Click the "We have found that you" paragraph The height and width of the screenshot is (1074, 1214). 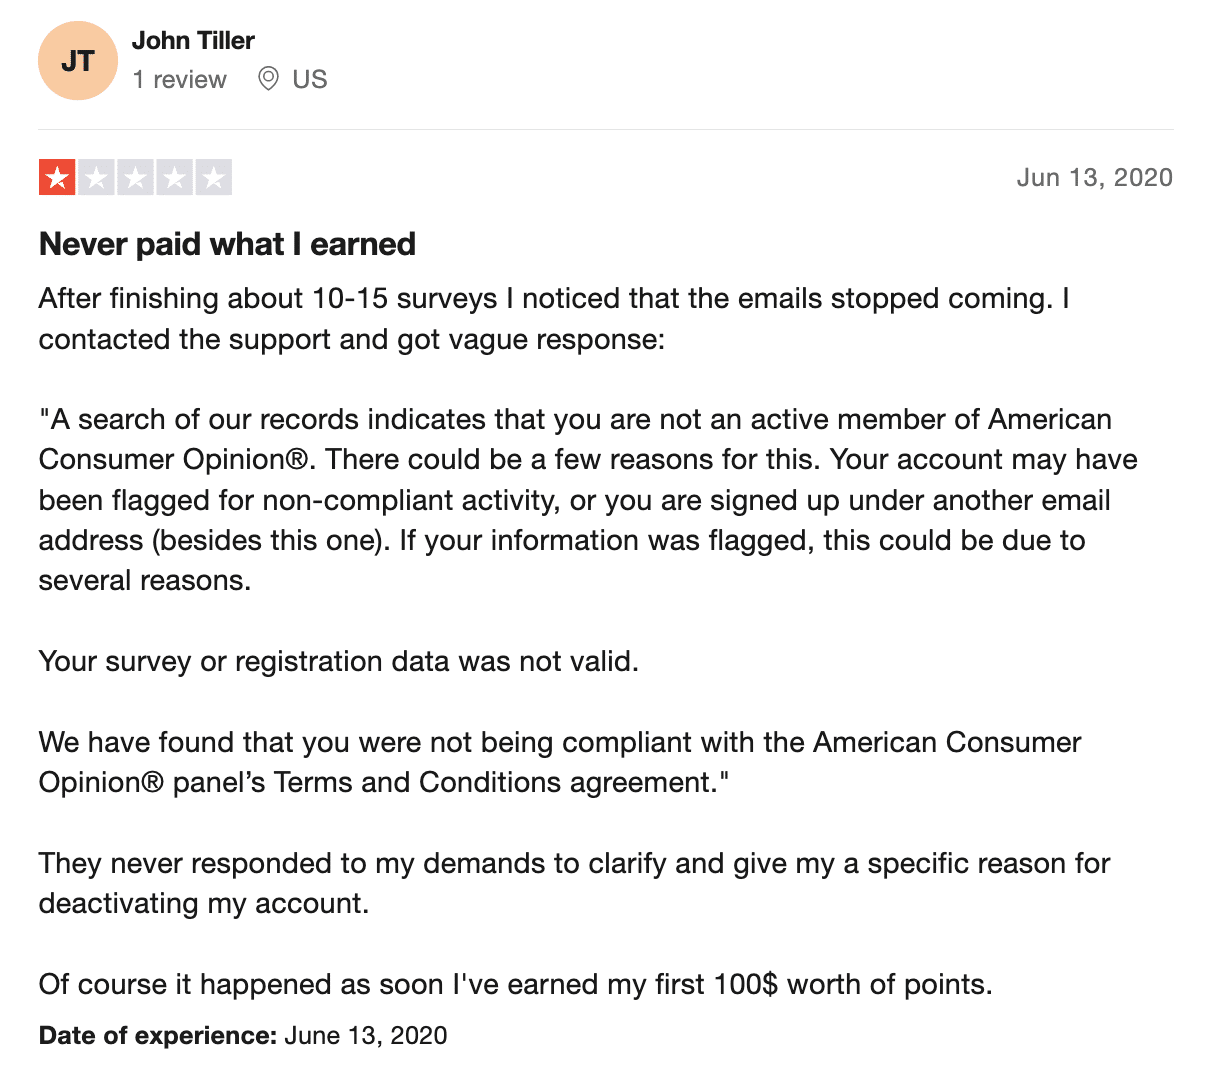[560, 762]
